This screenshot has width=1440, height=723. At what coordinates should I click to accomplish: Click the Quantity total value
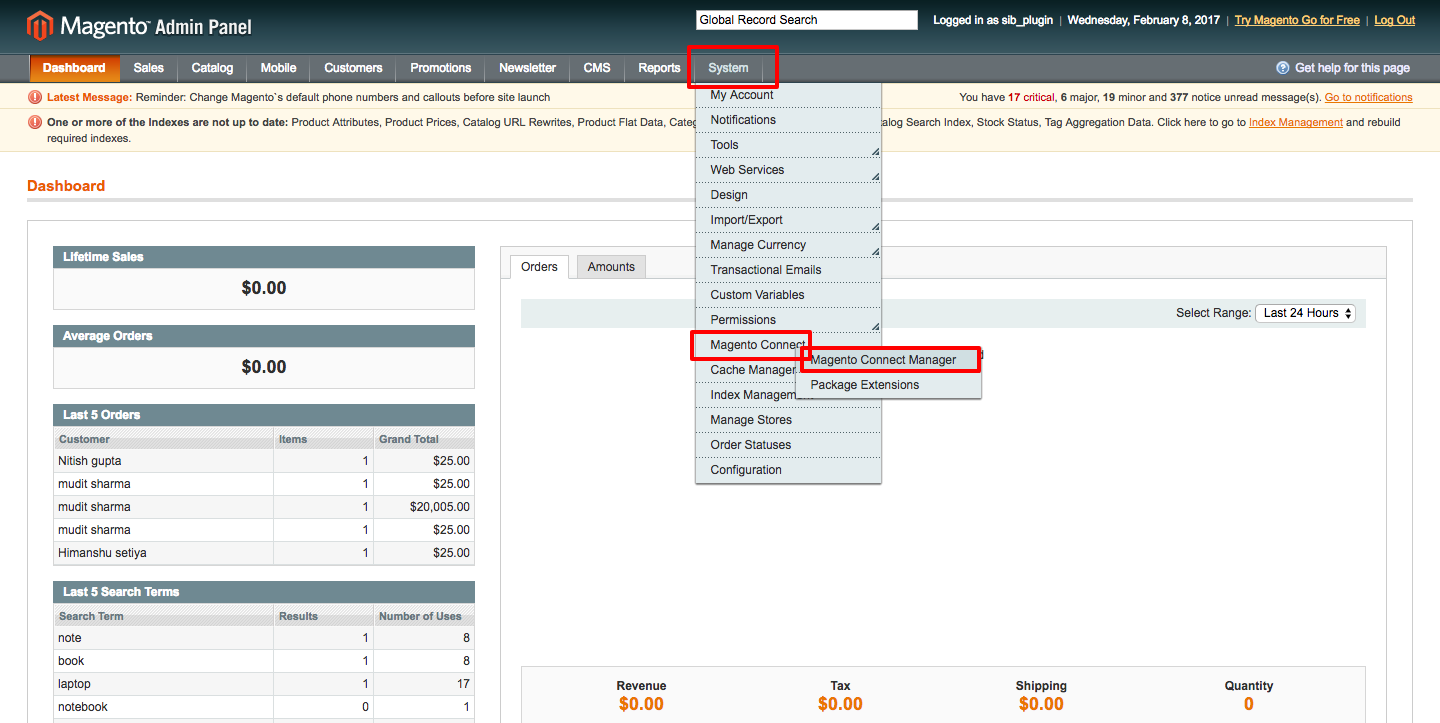pos(1249,704)
